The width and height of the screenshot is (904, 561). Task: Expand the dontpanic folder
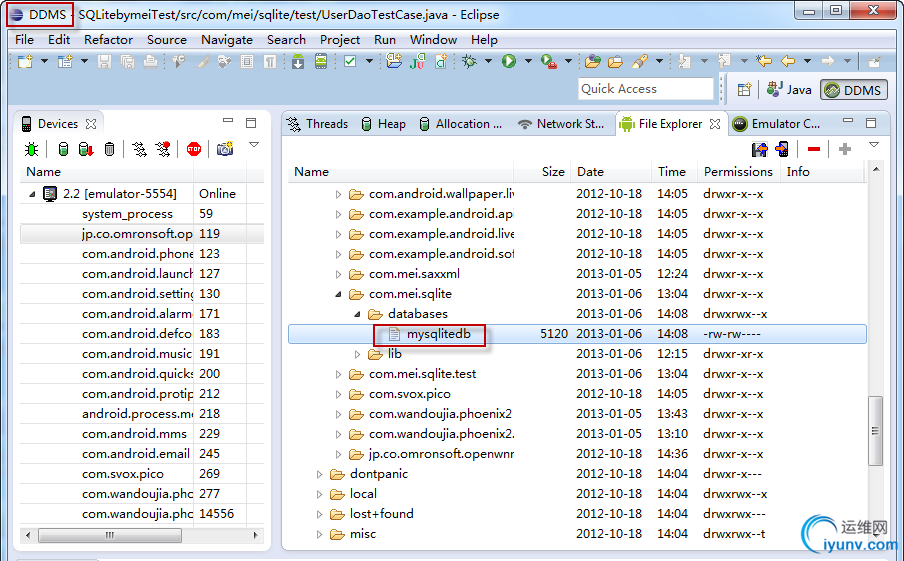pyautogui.click(x=319, y=474)
